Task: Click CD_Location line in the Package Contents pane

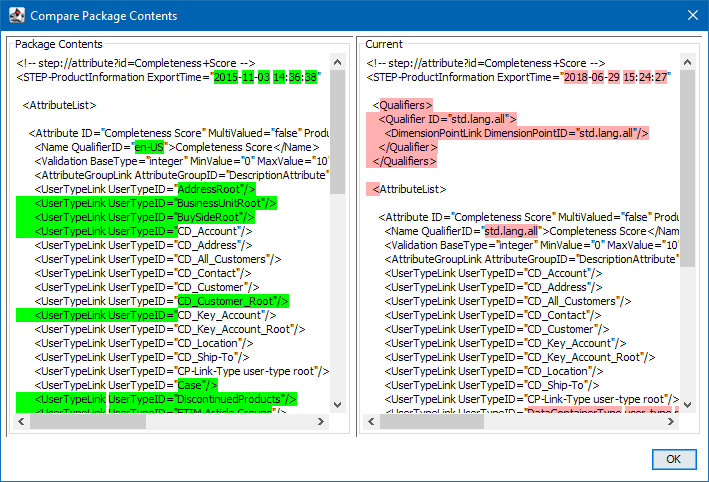Action: coord(144,344)
